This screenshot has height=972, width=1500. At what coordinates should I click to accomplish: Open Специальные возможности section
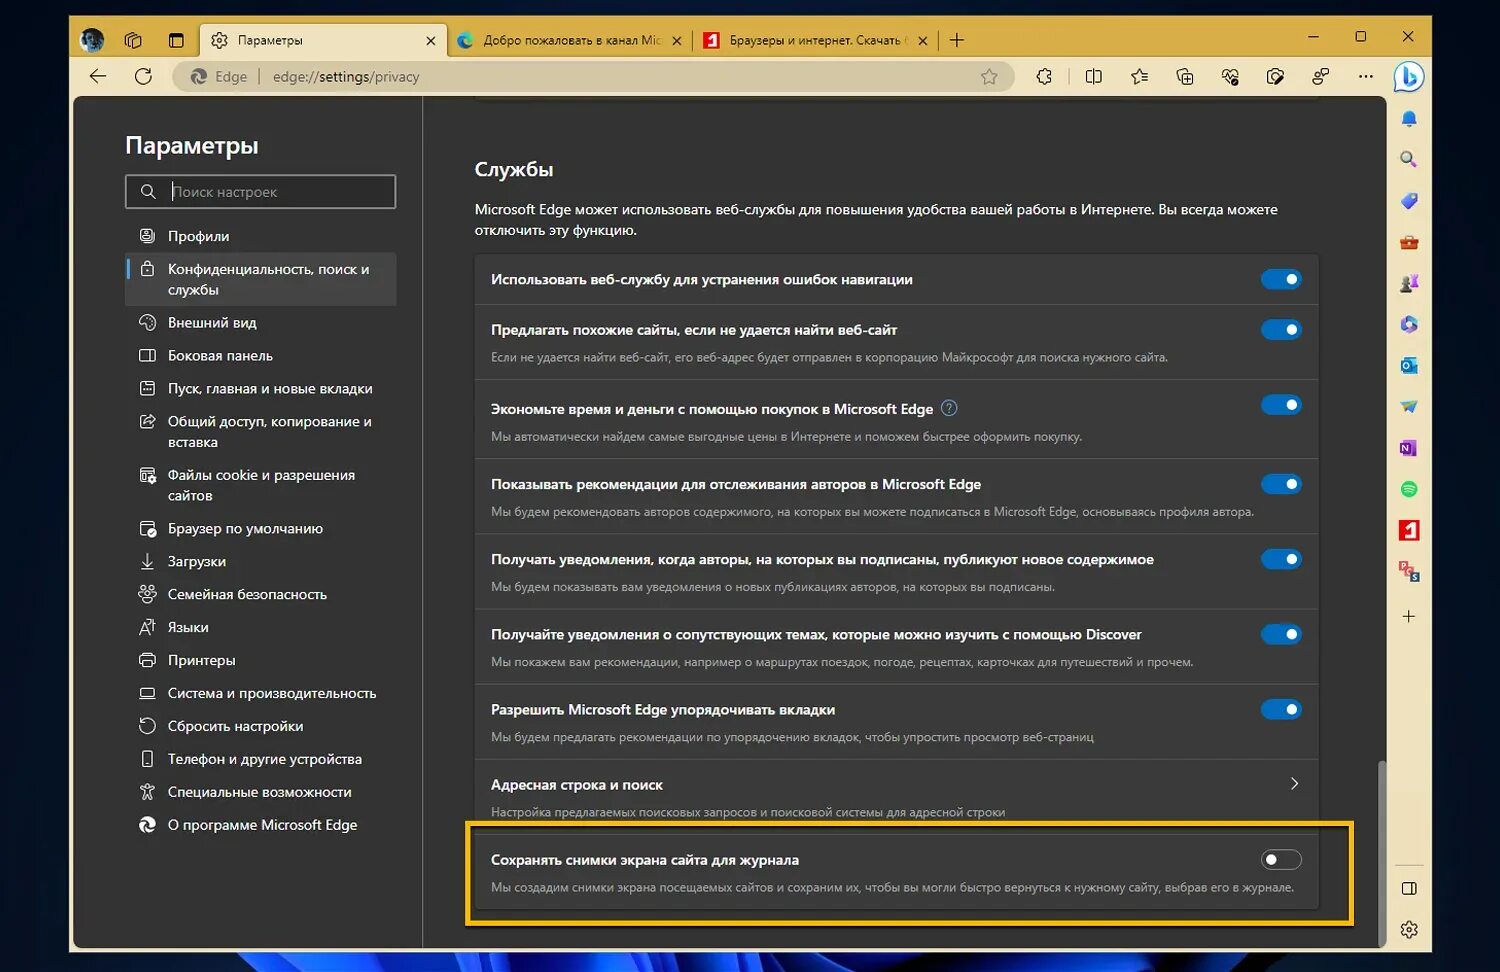(x=261, y=792)
